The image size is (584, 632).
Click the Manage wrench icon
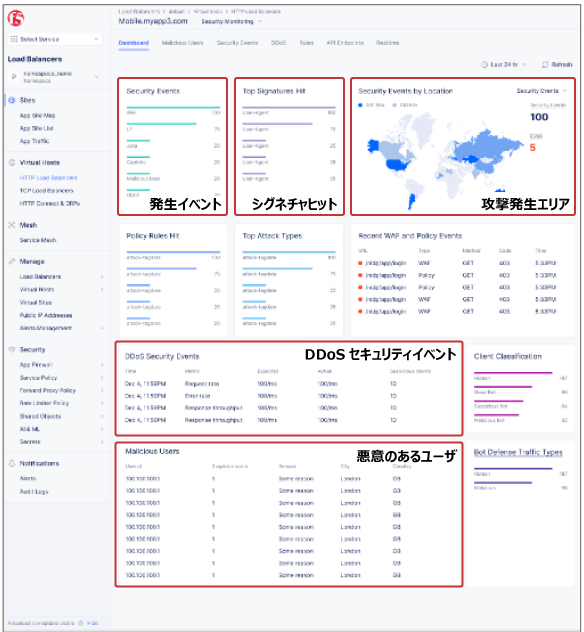12,261
